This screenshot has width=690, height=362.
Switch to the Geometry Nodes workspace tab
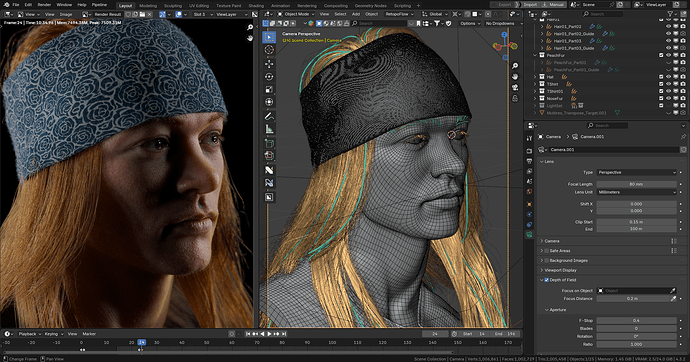[x=371, y=6]
